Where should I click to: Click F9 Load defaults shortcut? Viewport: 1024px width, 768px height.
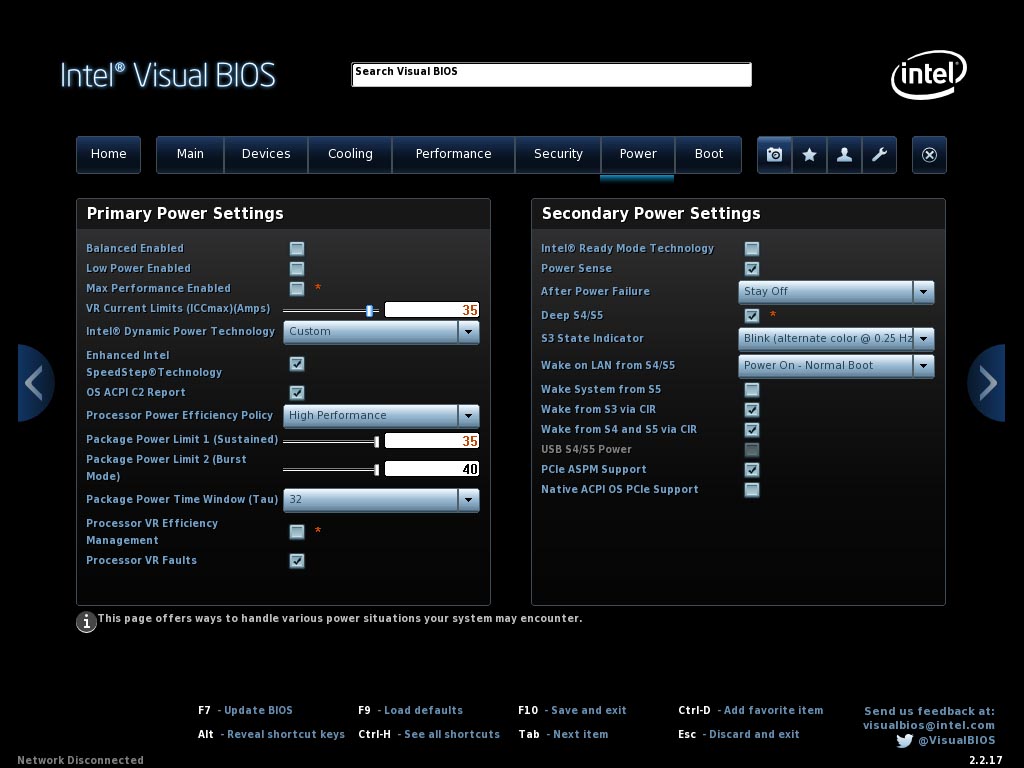point(410,711)
